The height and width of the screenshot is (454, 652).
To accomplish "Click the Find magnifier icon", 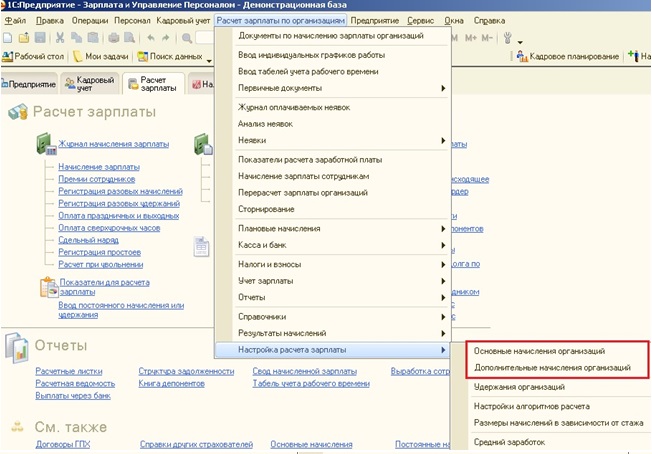I will [x=187, y=38].
